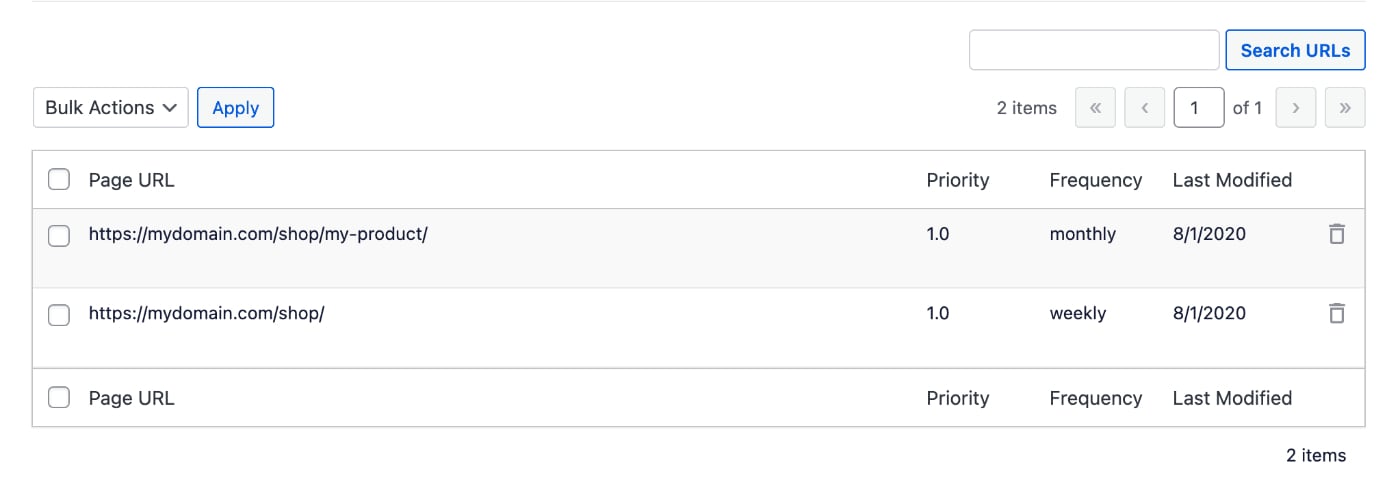Image resolution: width=1400 pixels, height=495 pixels.
Task: Select the mydomain.com/shop/ row checkbox
Action: point(59,315)
